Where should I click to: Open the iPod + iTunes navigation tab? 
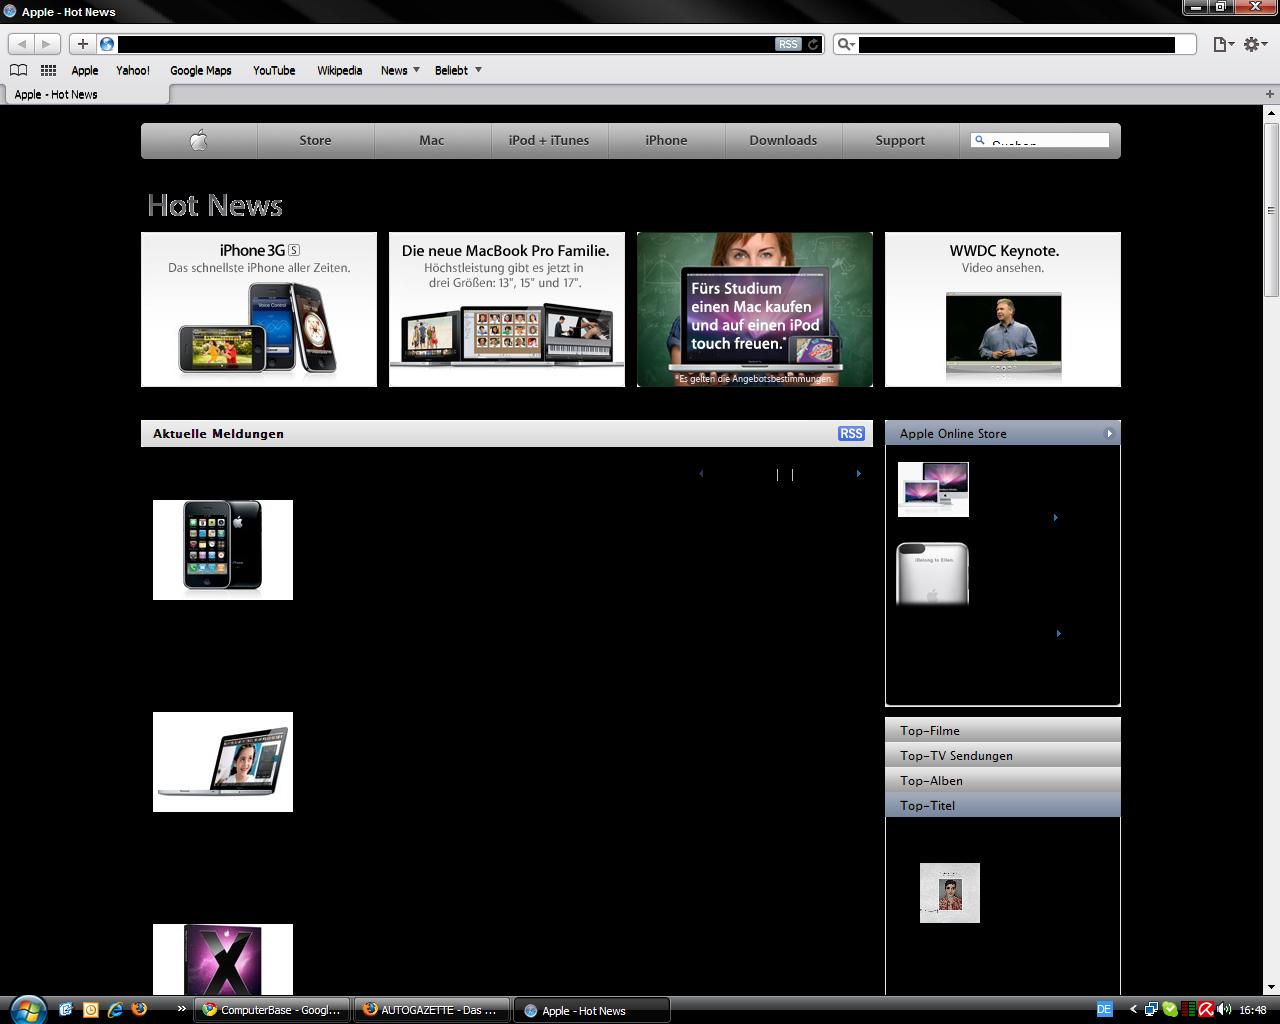tap(549, 140)
